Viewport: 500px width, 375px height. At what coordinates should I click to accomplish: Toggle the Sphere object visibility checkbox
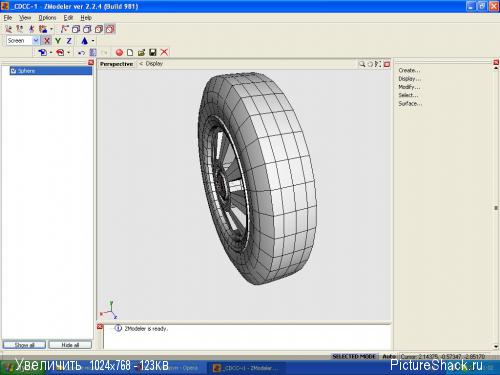point(14,71)
